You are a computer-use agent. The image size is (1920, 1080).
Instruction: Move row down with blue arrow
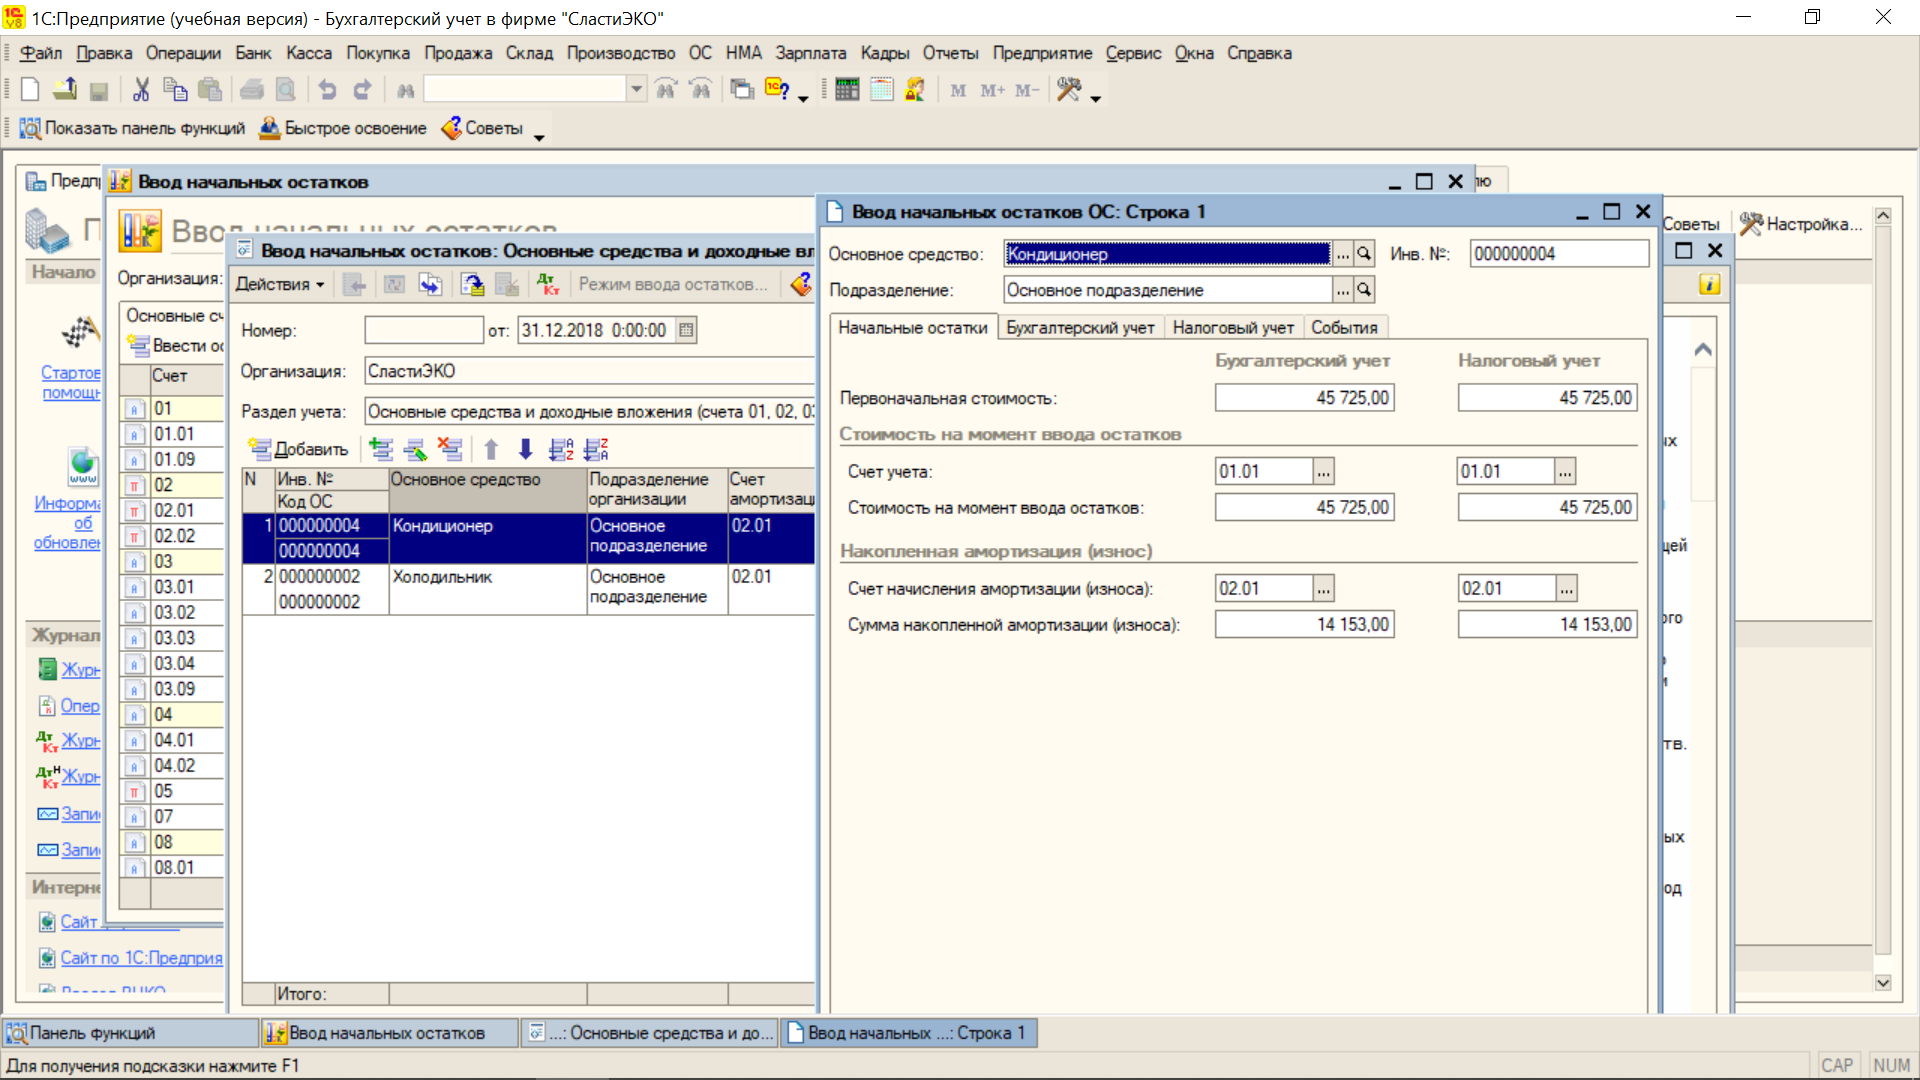click(x=525, y=450)
